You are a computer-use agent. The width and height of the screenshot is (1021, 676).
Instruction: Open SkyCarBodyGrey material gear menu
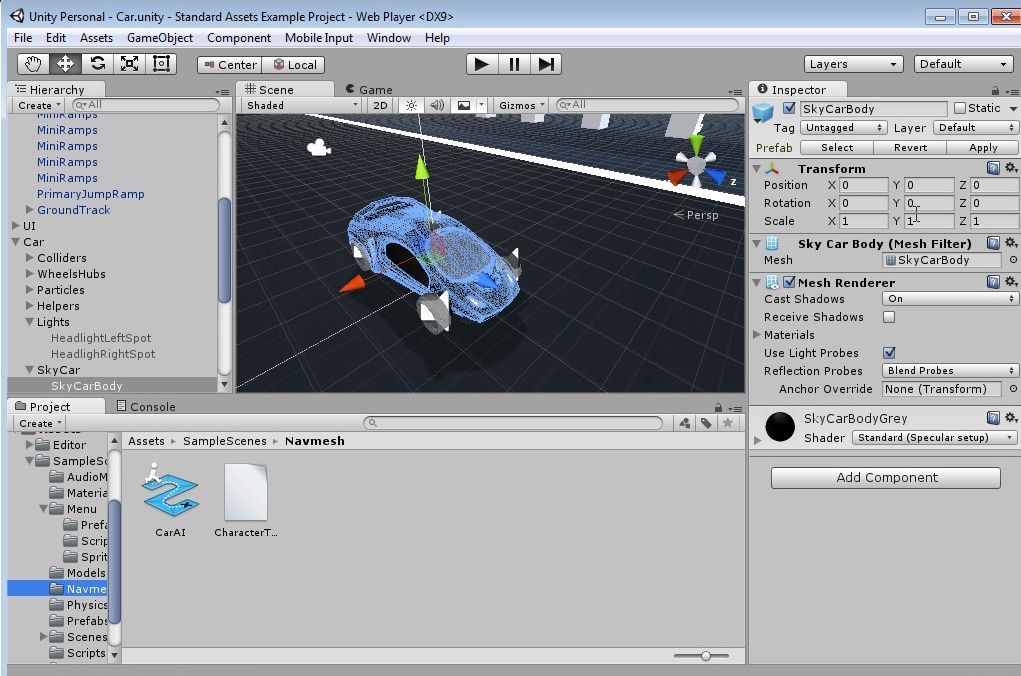click(1011, 417)
